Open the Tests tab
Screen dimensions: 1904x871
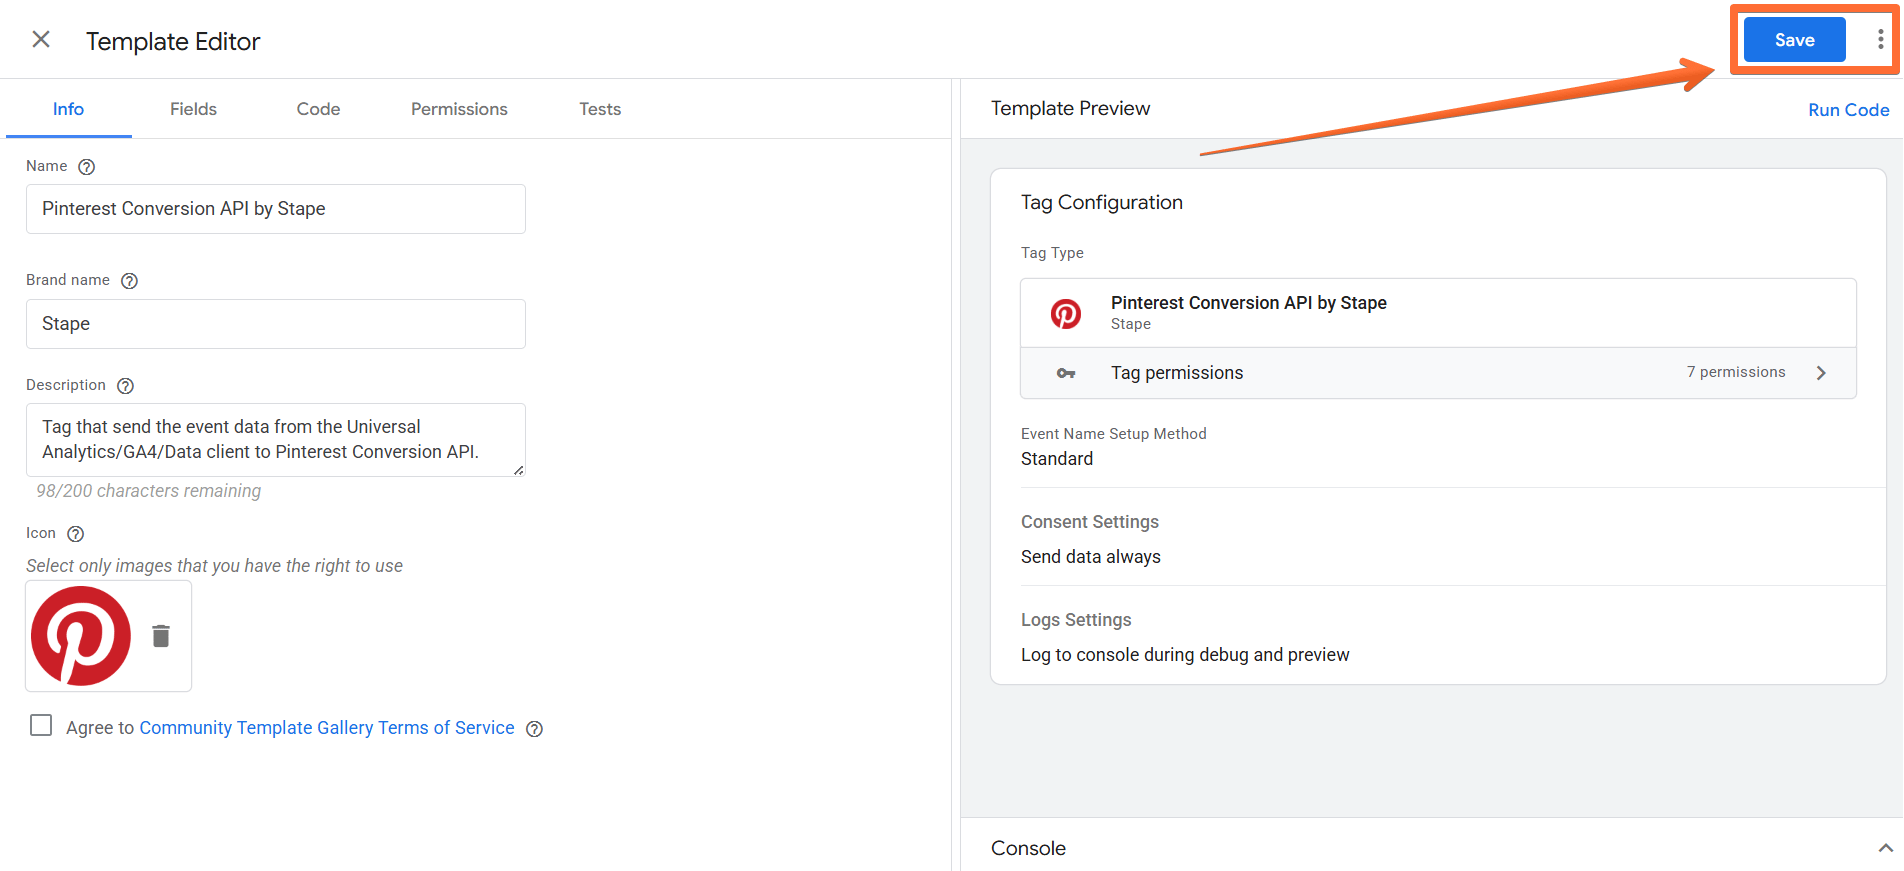tap(600, 109)
